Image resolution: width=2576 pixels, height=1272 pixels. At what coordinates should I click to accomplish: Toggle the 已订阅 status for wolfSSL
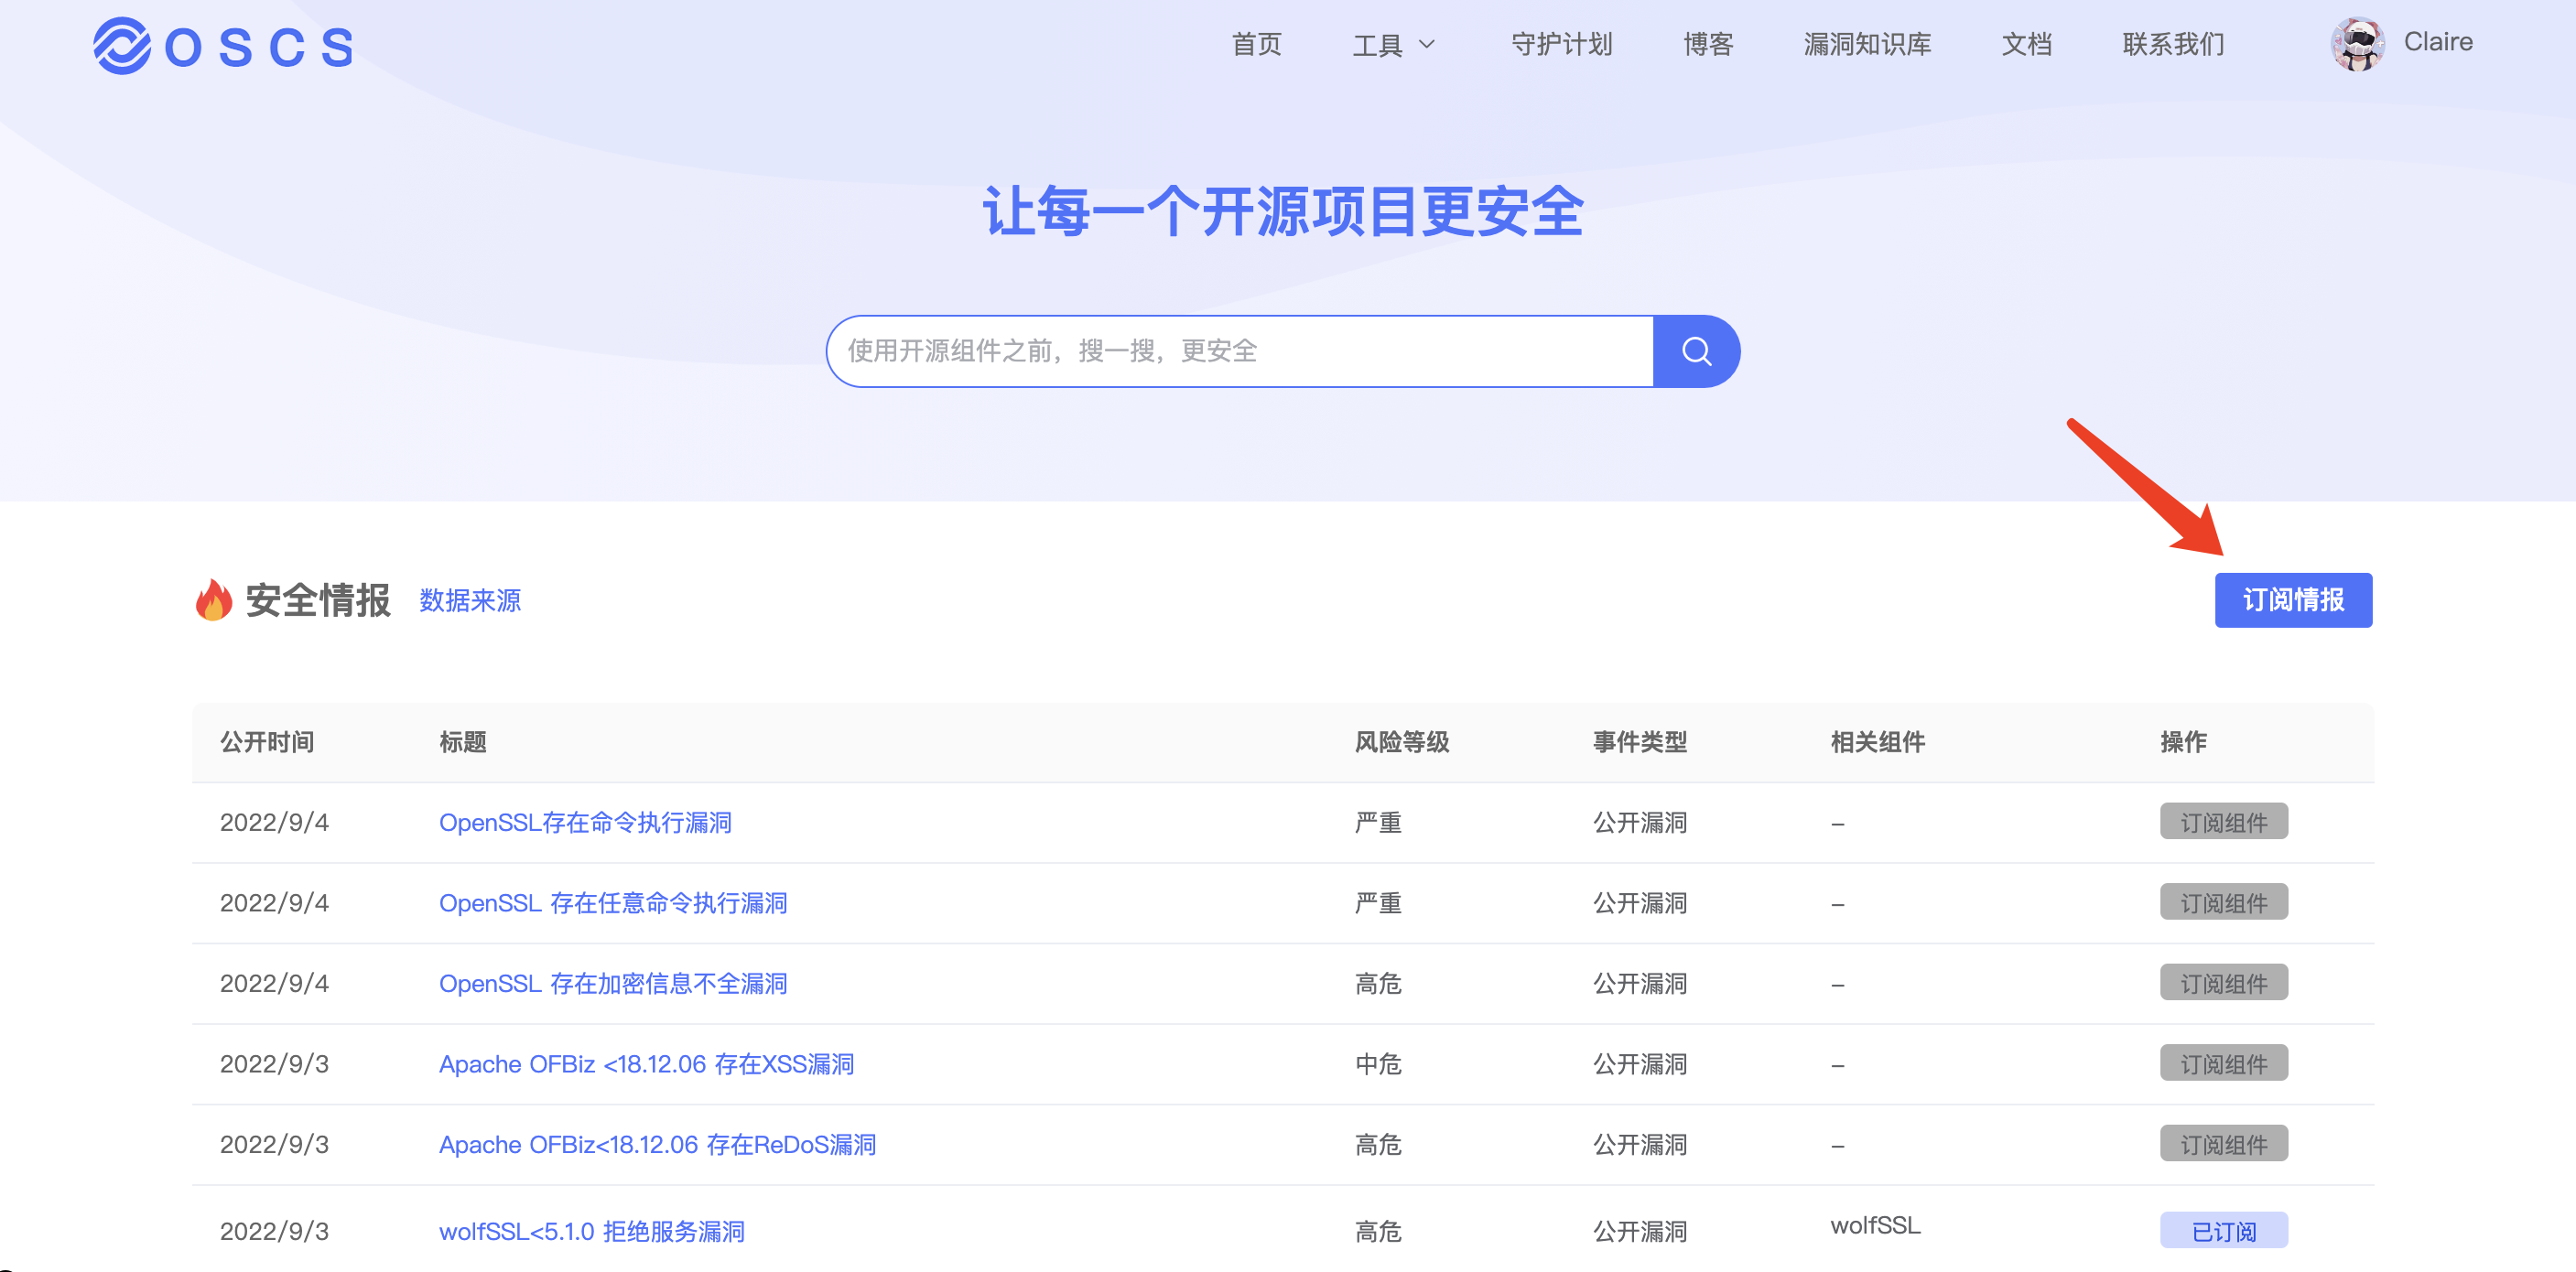[x=2222, y=1230]
